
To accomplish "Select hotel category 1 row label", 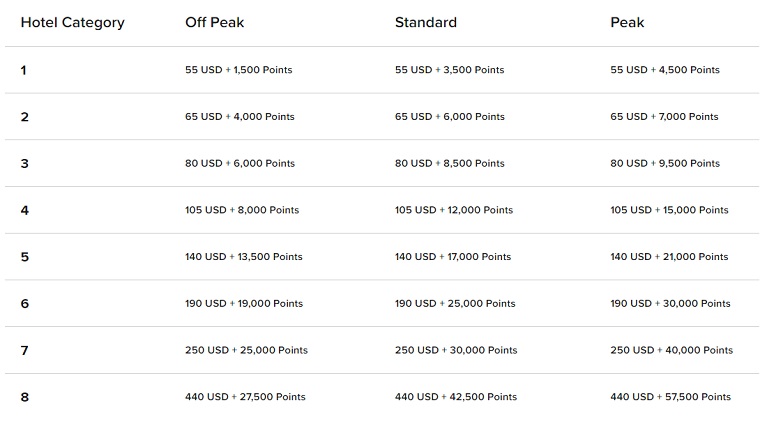I will tap(23, 70).
